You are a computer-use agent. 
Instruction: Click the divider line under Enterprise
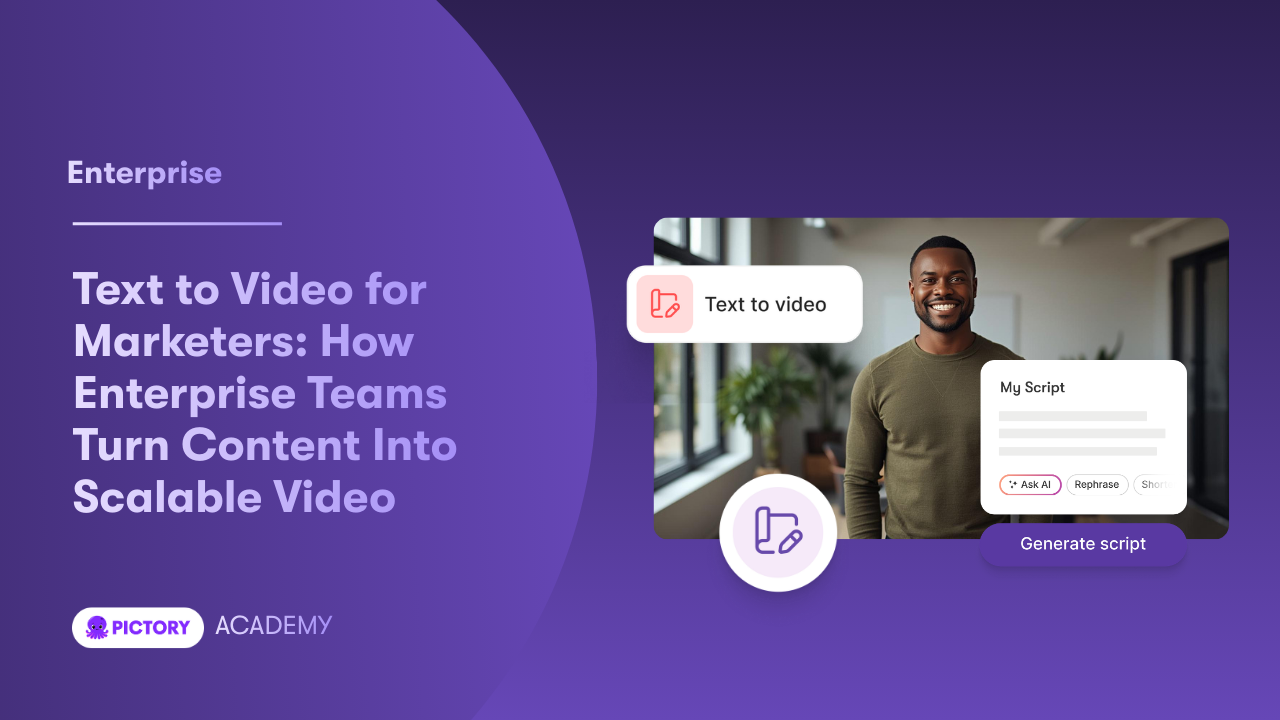(x=177, y=224)
